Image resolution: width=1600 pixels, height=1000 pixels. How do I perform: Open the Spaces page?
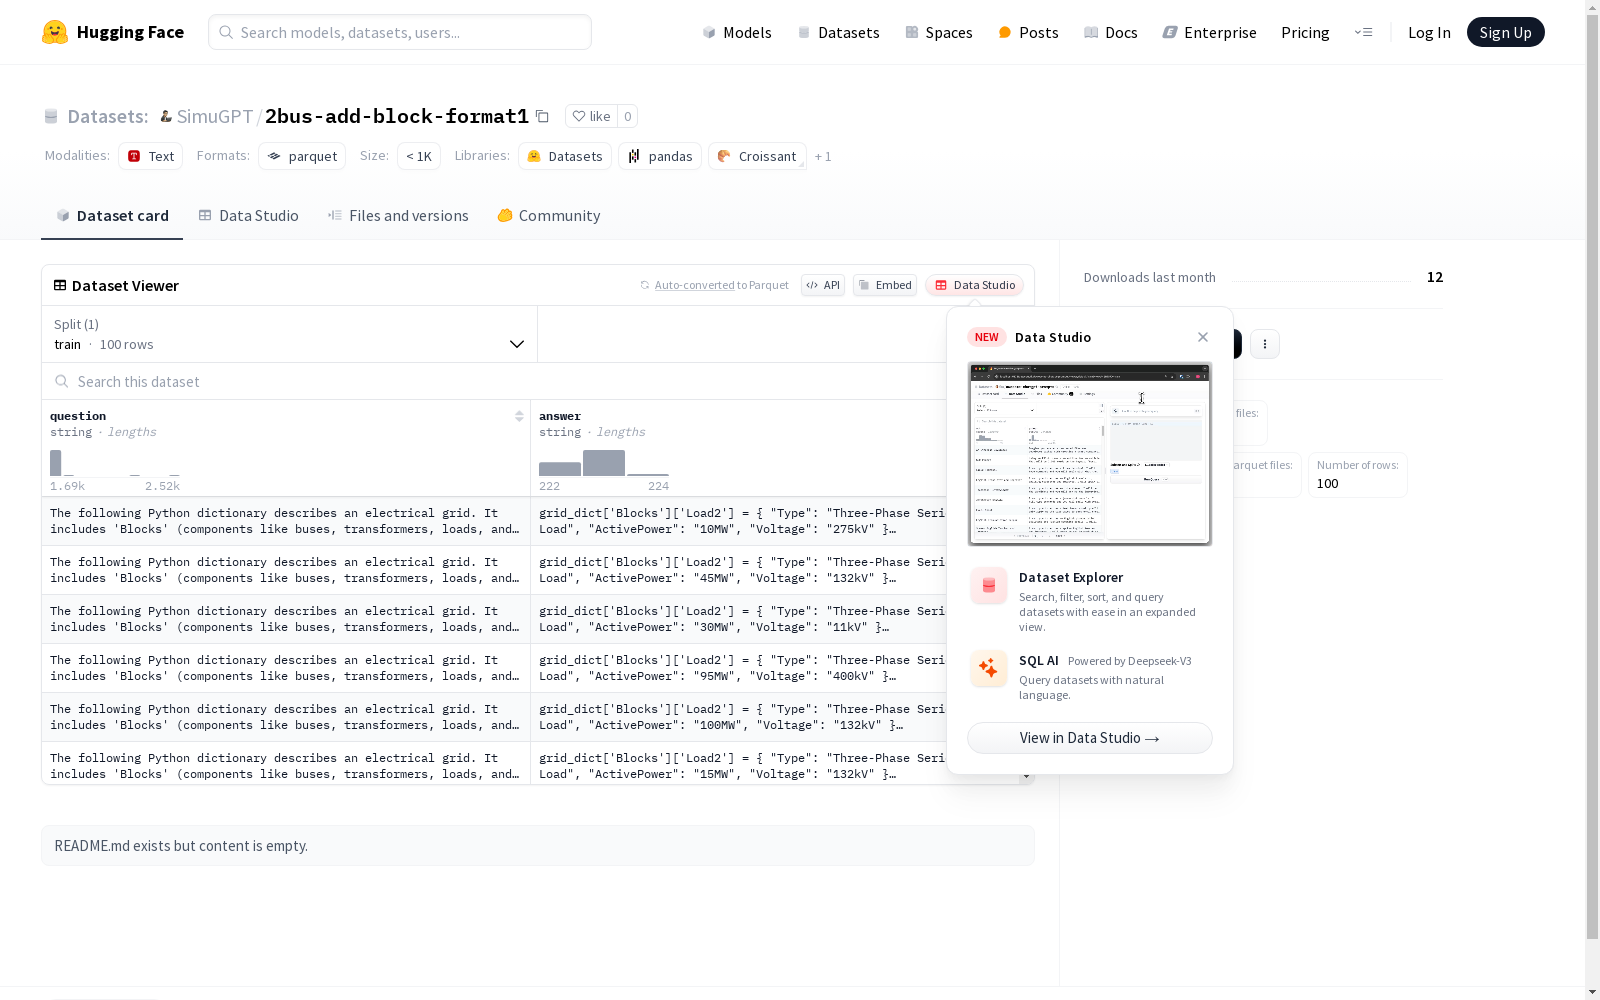(x=939, y=32)
